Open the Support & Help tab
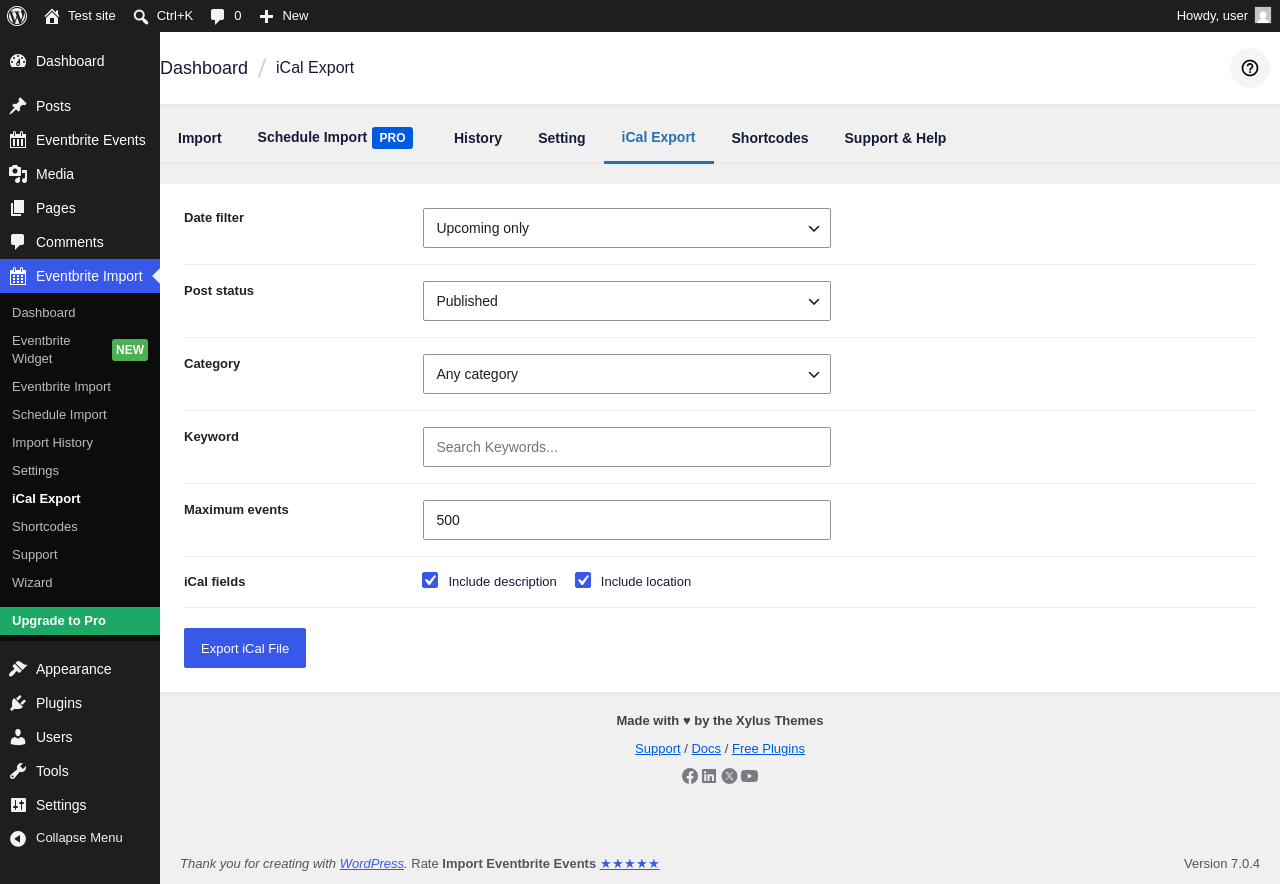This screenshot has width=1280, height=884. (x=895, y=138)
